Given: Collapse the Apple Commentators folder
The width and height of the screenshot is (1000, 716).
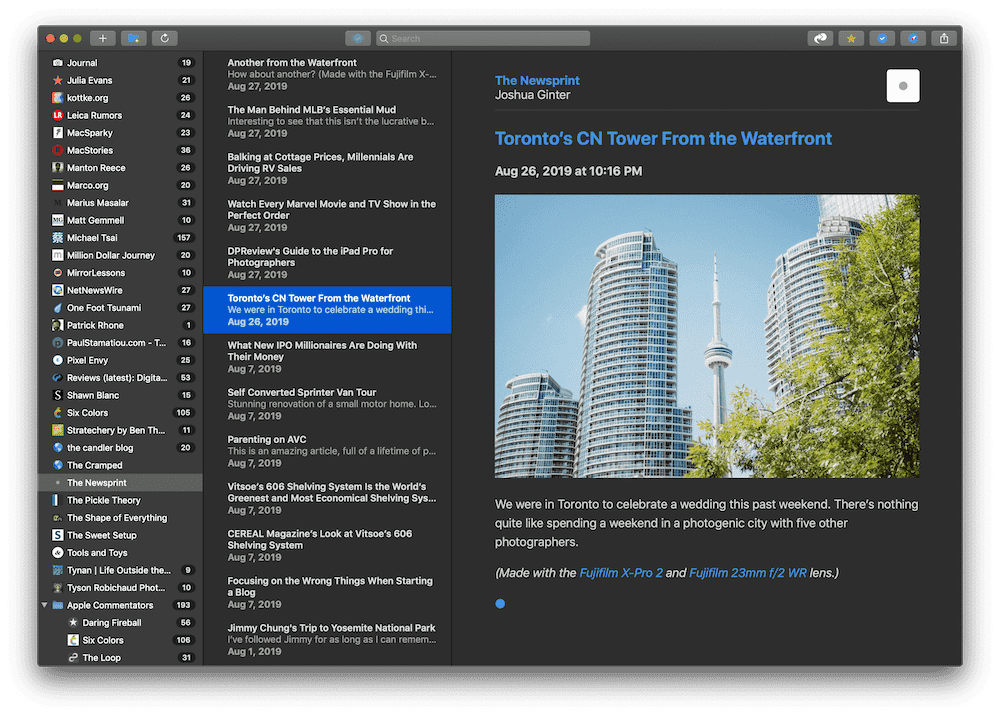Looking at the screenshot, I should (x=44, y=605).
